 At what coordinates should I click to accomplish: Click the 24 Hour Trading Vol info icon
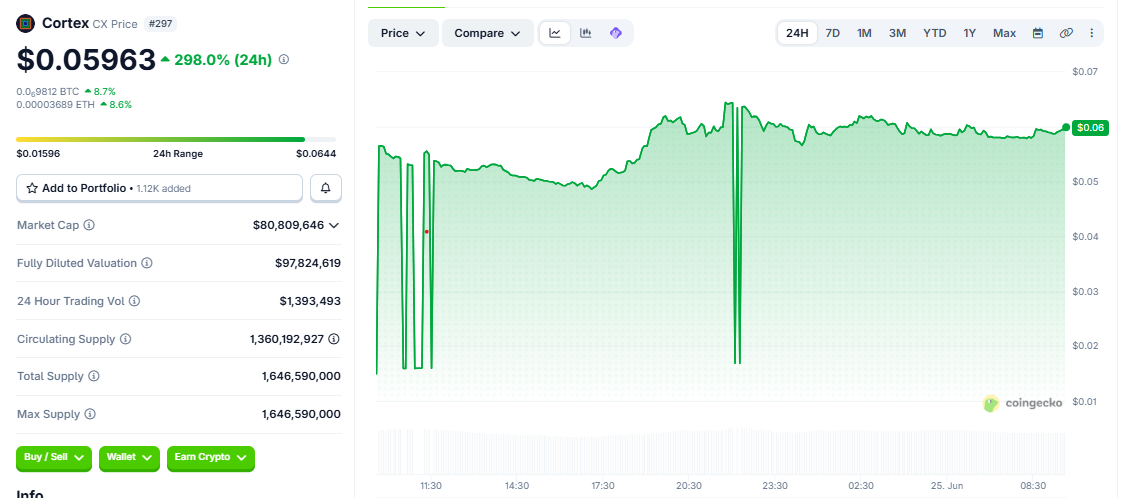pos(134,301)
